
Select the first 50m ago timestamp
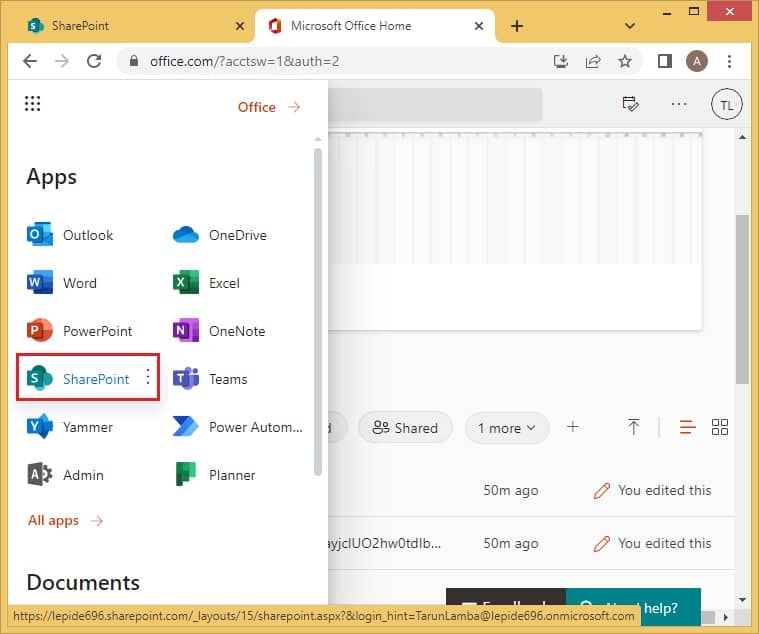click(x=511, y=490)
